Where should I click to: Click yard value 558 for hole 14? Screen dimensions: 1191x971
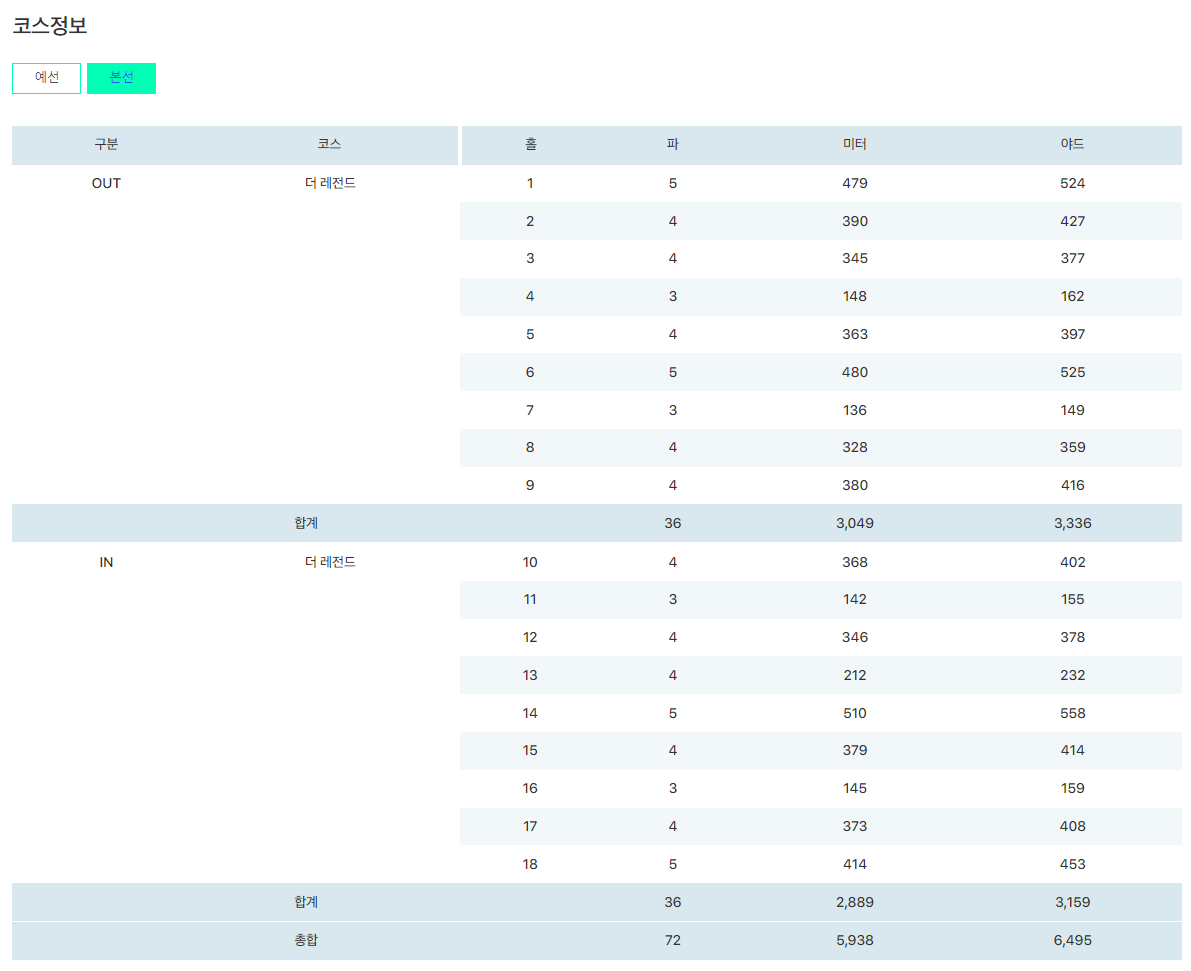(x=1073, y=713)
